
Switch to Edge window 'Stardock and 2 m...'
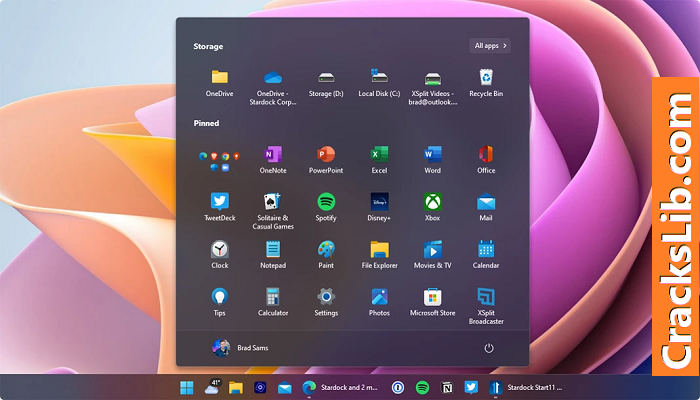click(x=340, y=388)
